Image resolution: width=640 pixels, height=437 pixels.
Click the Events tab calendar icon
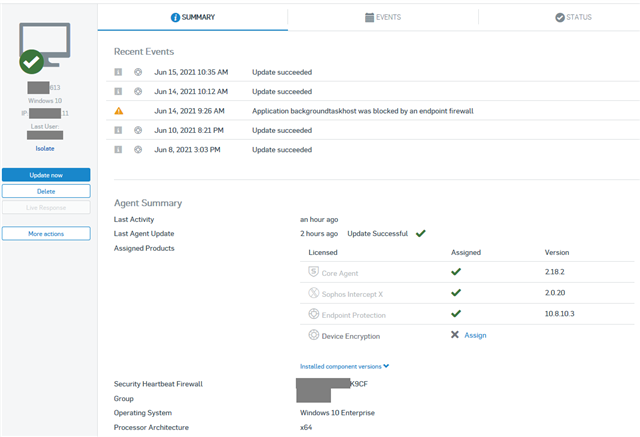pos(369,18)
